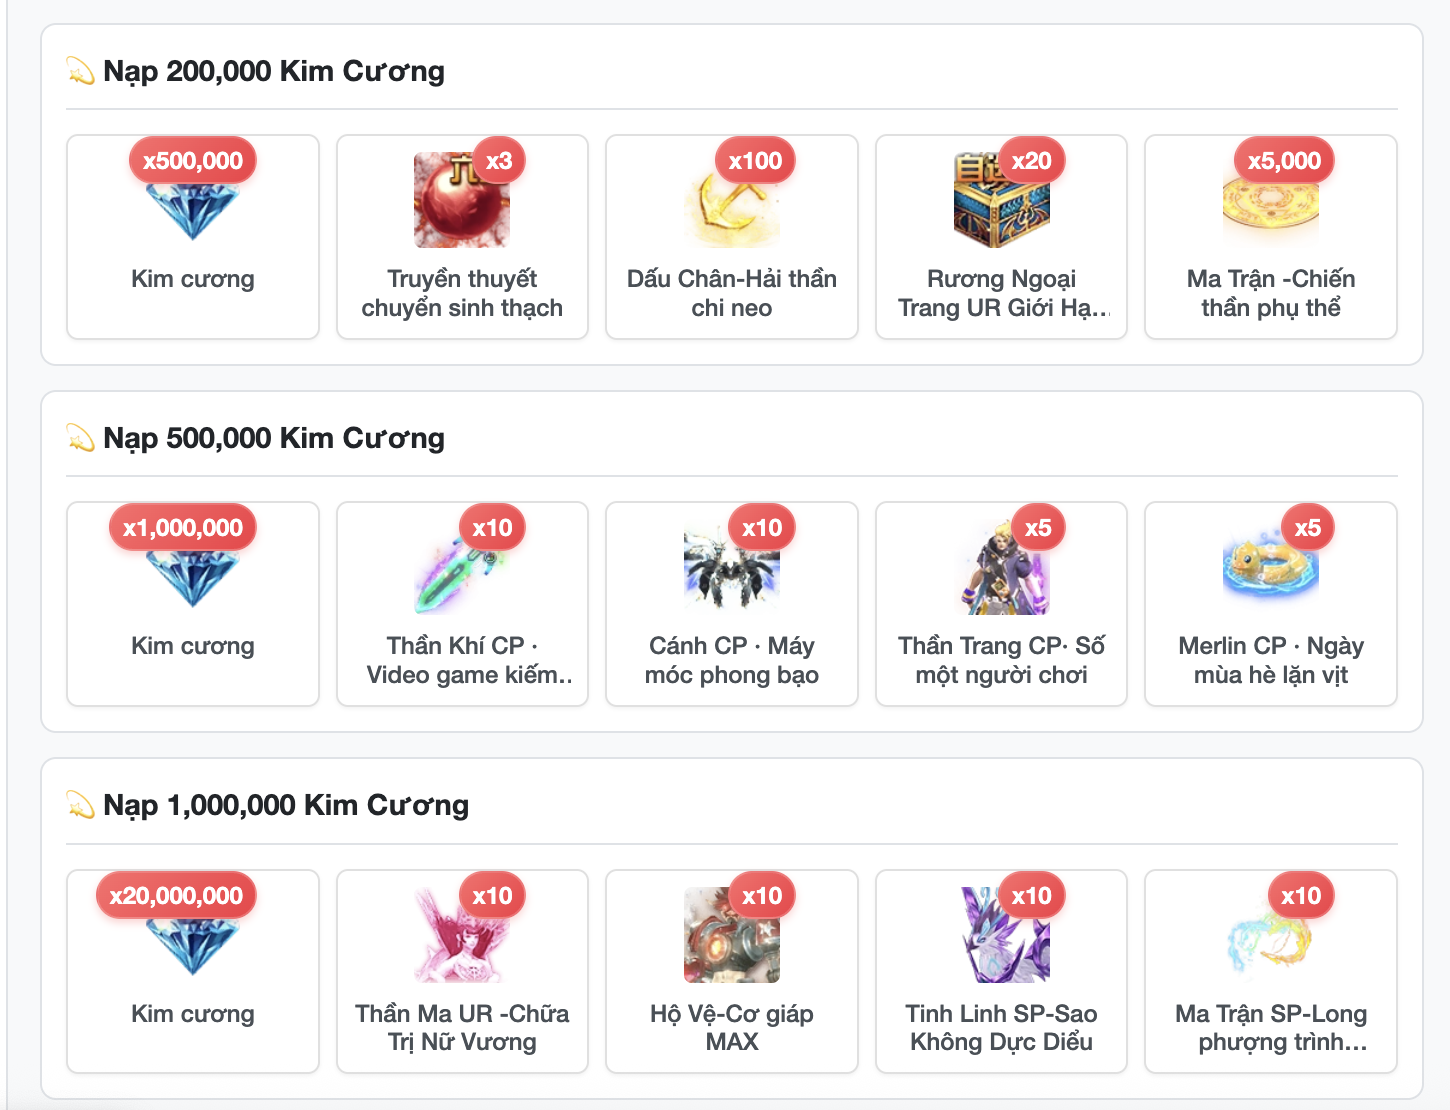This screenshot has height=1110, width=1450.
Task: Click the Merlin CP rubber duck float icon
Action: (1271, 567)
